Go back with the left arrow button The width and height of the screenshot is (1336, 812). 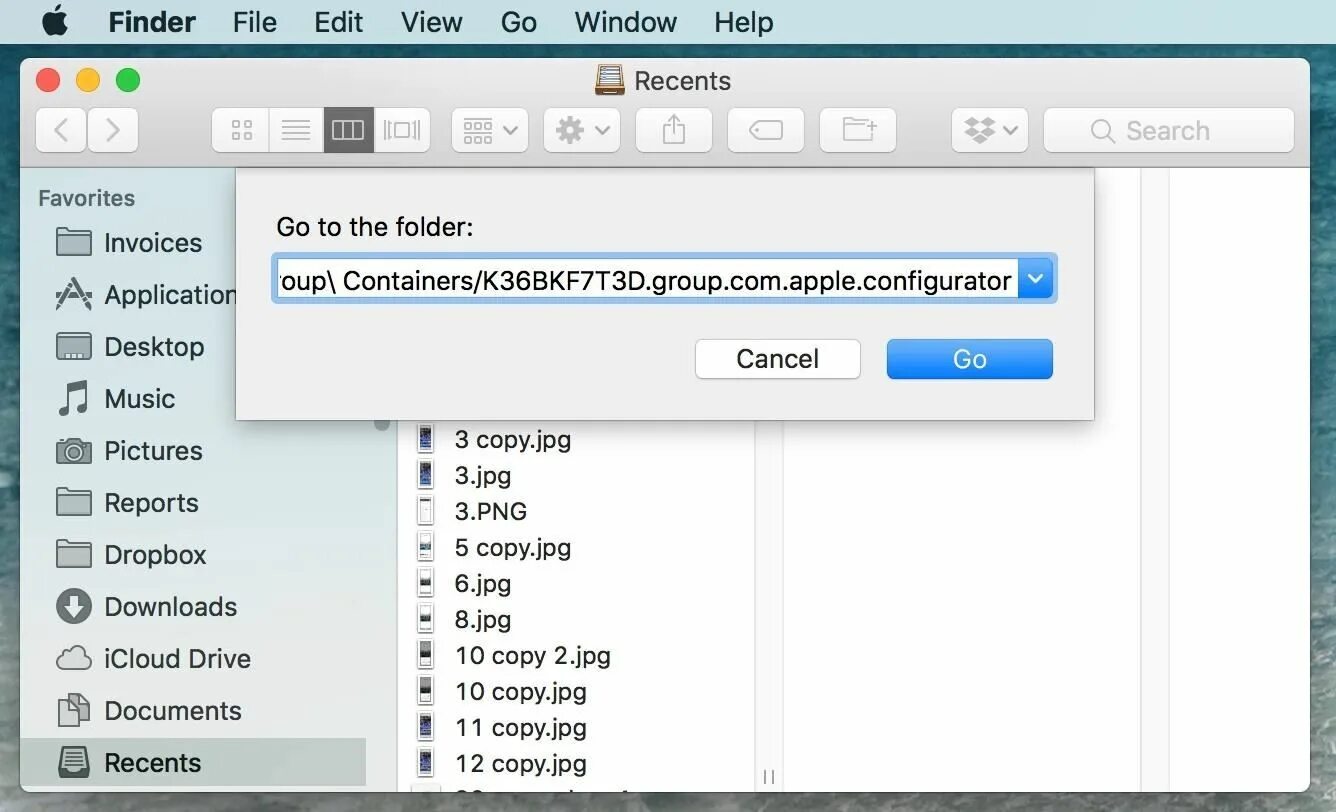tap(62, 130)
